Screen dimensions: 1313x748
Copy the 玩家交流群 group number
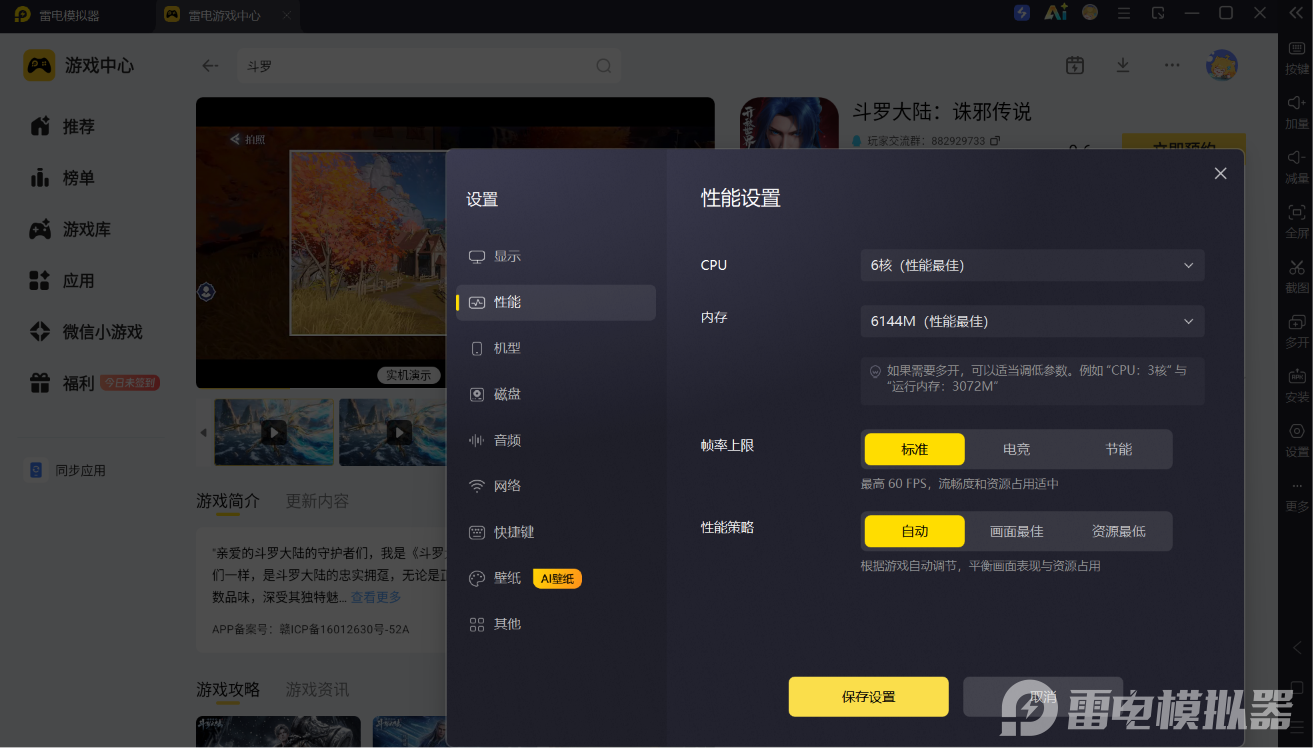point(995,141)
